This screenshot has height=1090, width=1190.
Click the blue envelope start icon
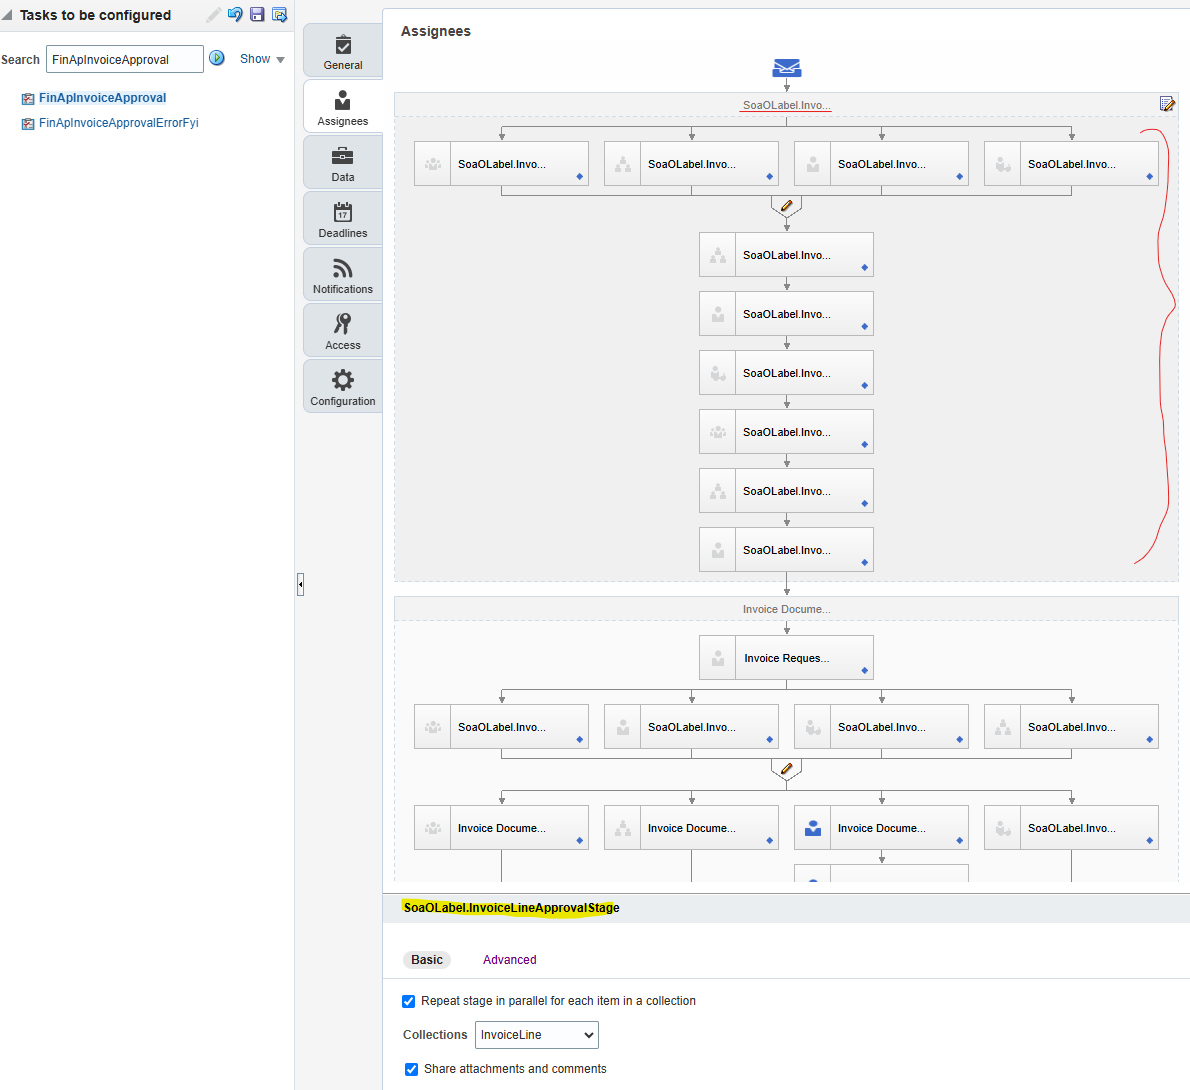click(787, 68)
